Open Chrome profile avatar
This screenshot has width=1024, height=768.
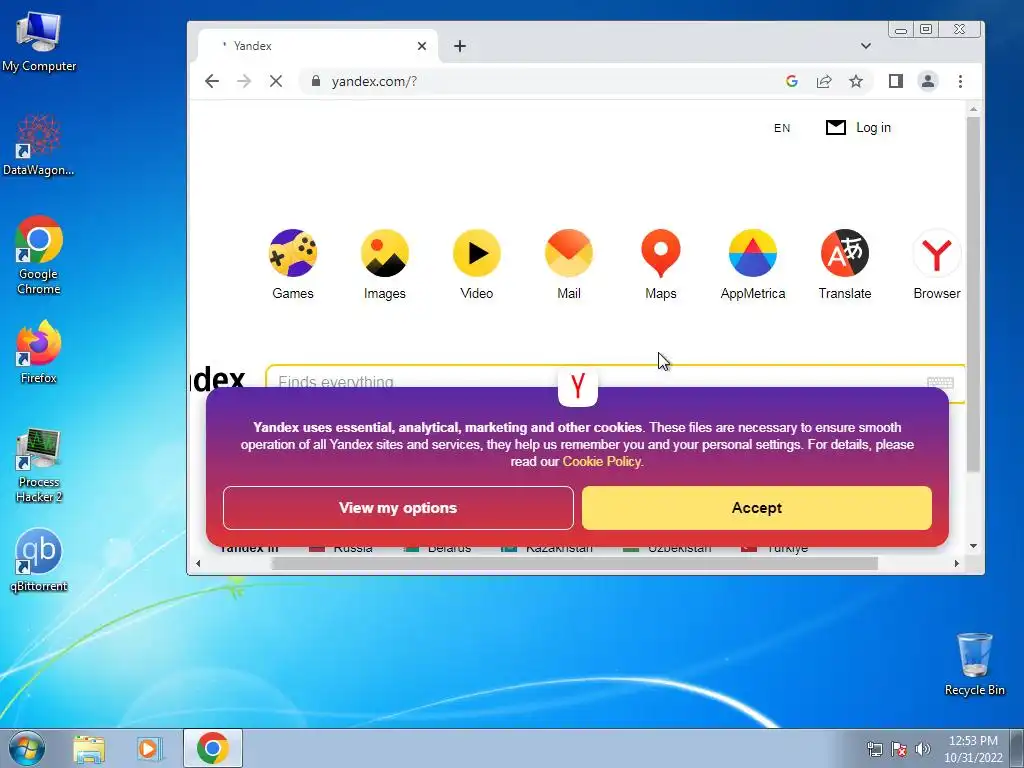coord(927,81)
